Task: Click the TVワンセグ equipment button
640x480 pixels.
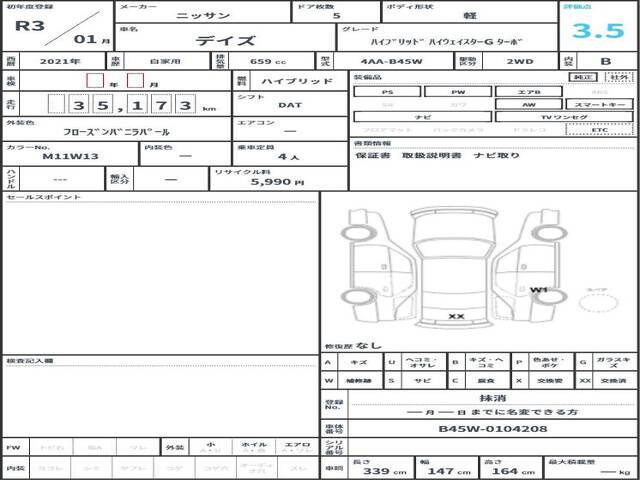Action: (x=565, y=116)
